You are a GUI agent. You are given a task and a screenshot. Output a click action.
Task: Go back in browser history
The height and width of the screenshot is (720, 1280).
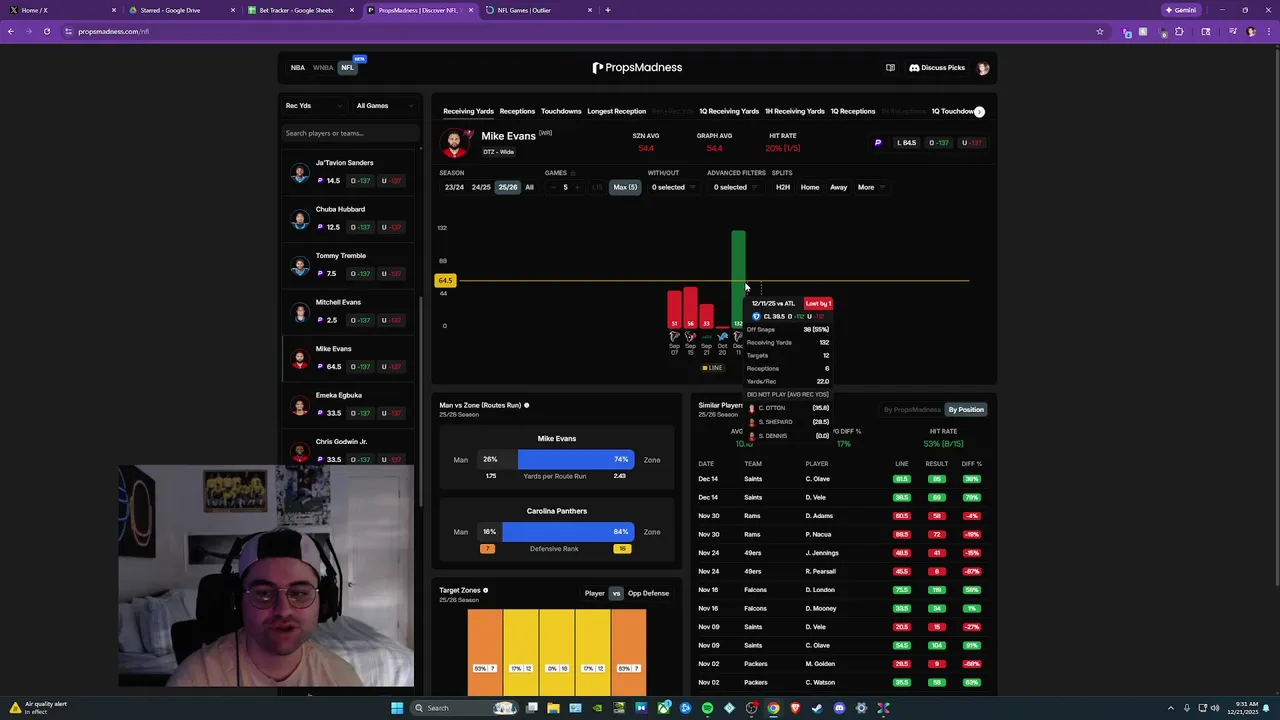11,31
